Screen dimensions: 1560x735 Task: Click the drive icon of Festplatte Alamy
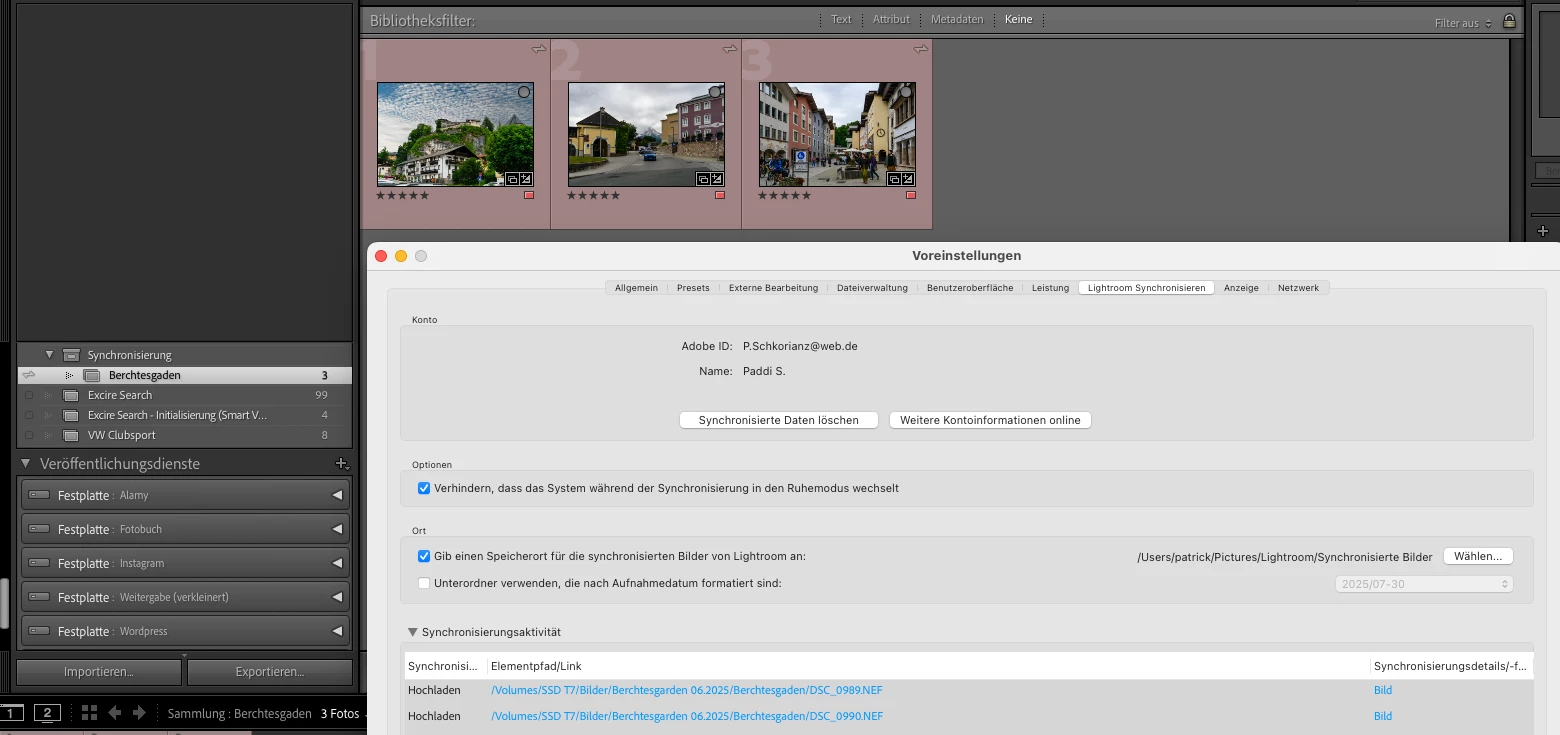(x=39, y=495)
